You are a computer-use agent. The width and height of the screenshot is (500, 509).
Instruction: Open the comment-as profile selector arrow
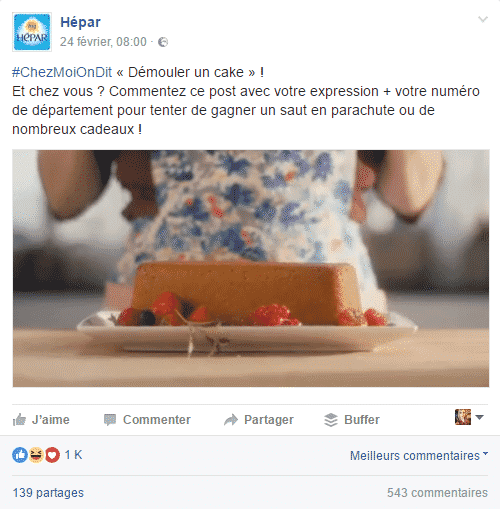click(479, 417)
